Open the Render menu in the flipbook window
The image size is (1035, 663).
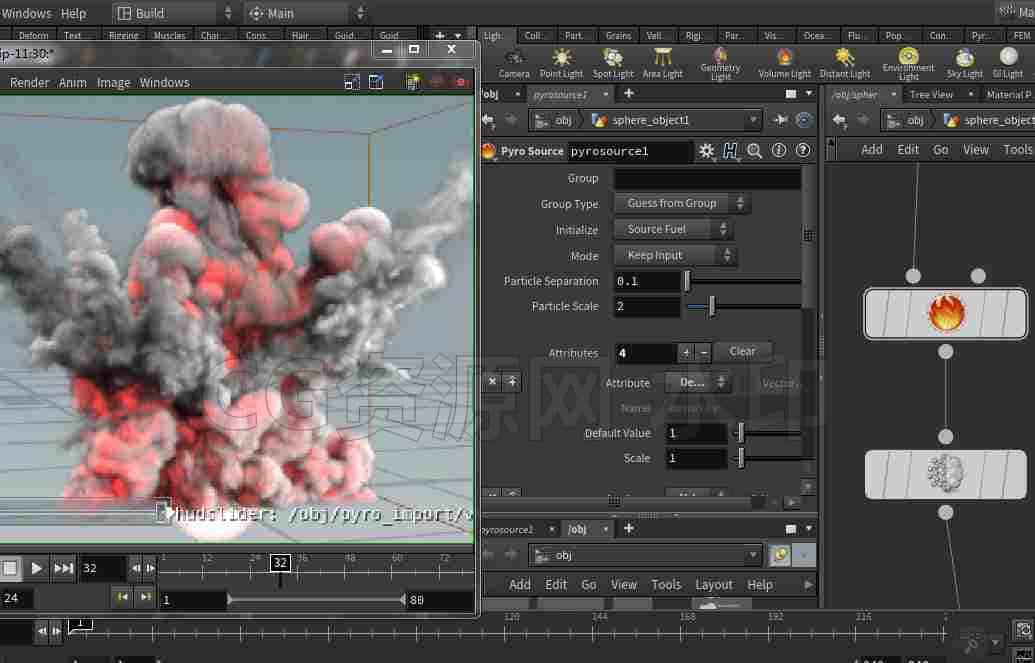click(x=29, y=83)
